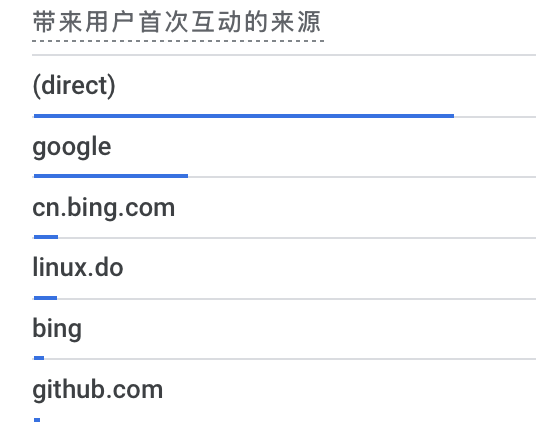Click the tiny blue bar under github.com

37,420
